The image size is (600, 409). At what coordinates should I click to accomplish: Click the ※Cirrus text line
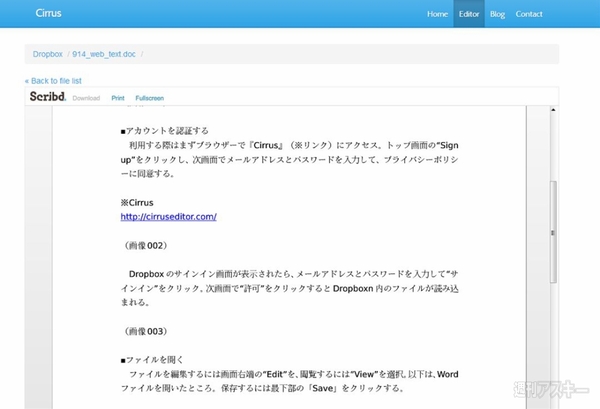[137, 202]
